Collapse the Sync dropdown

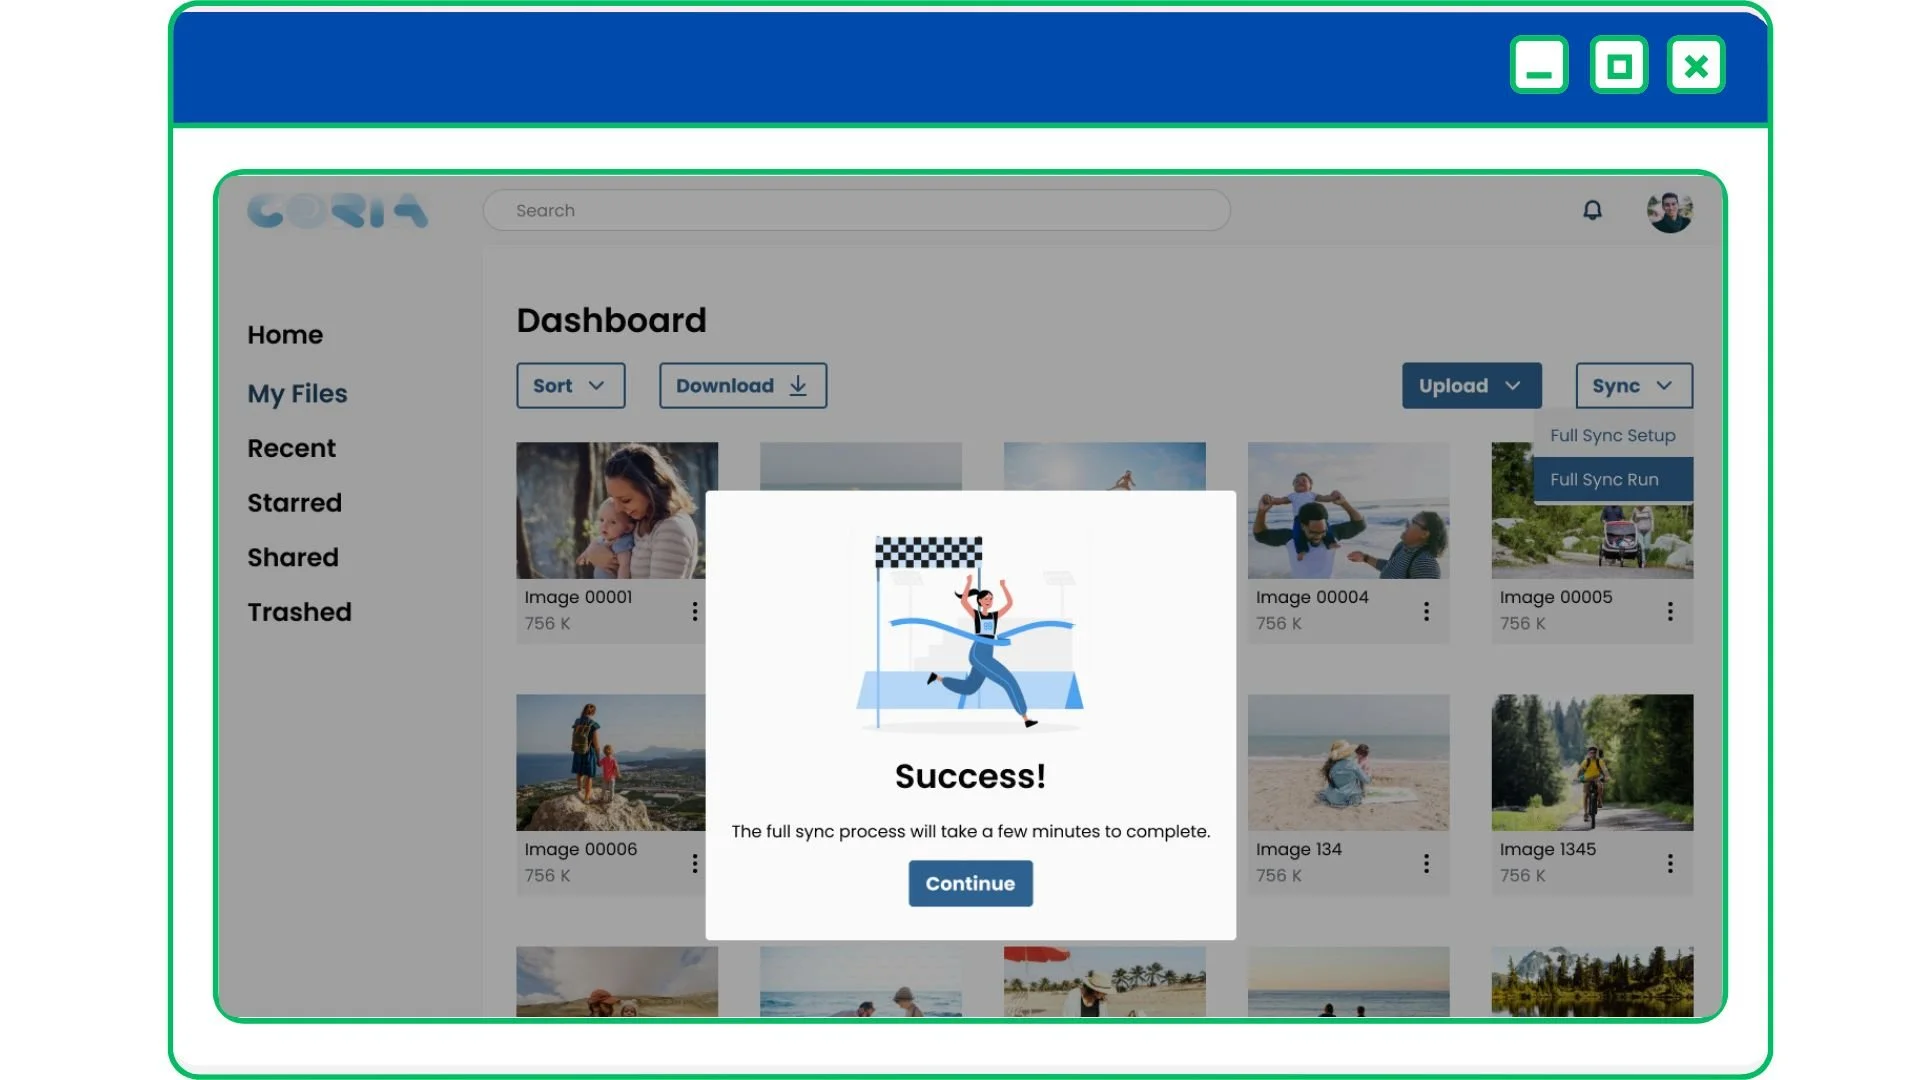tap(1633, 386)
